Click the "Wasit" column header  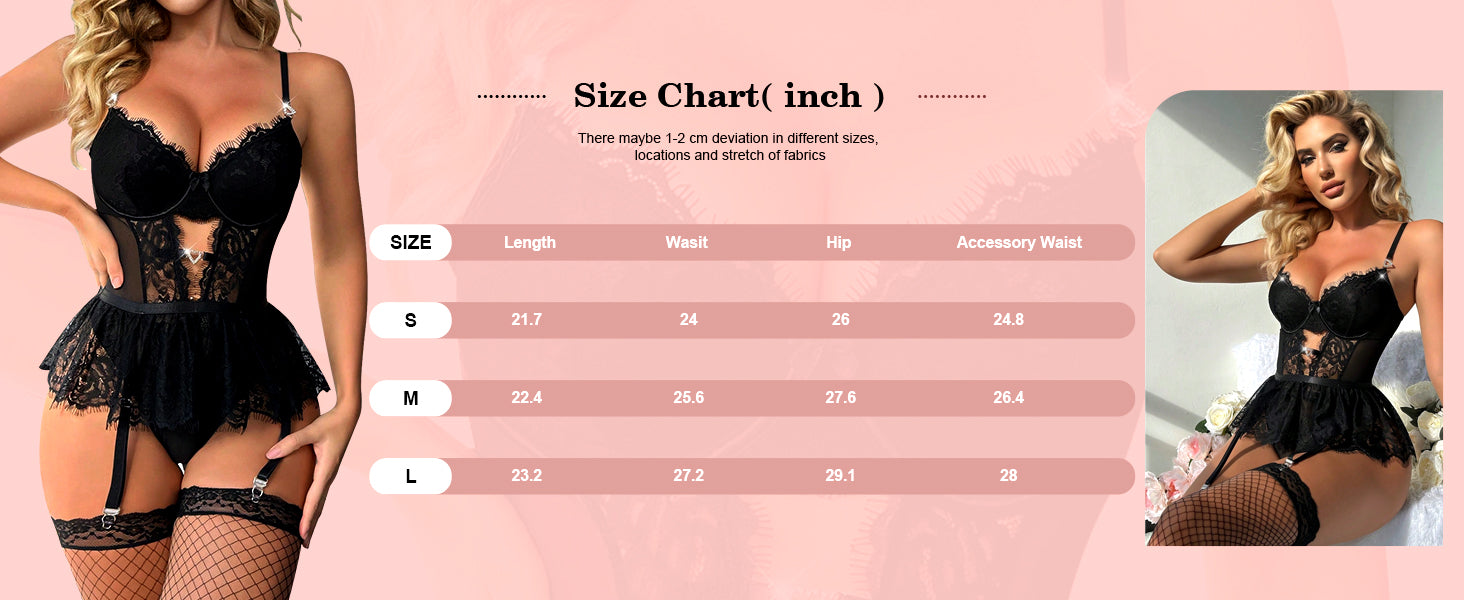click(687, 242)
